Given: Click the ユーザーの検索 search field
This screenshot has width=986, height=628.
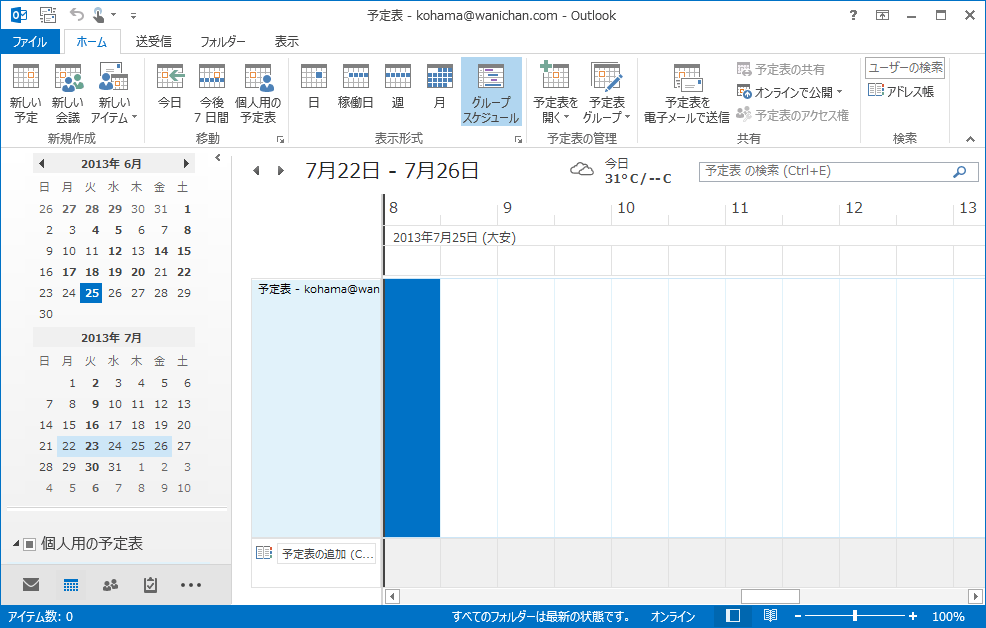Looking at the screenshot, I should coord(905,68).
